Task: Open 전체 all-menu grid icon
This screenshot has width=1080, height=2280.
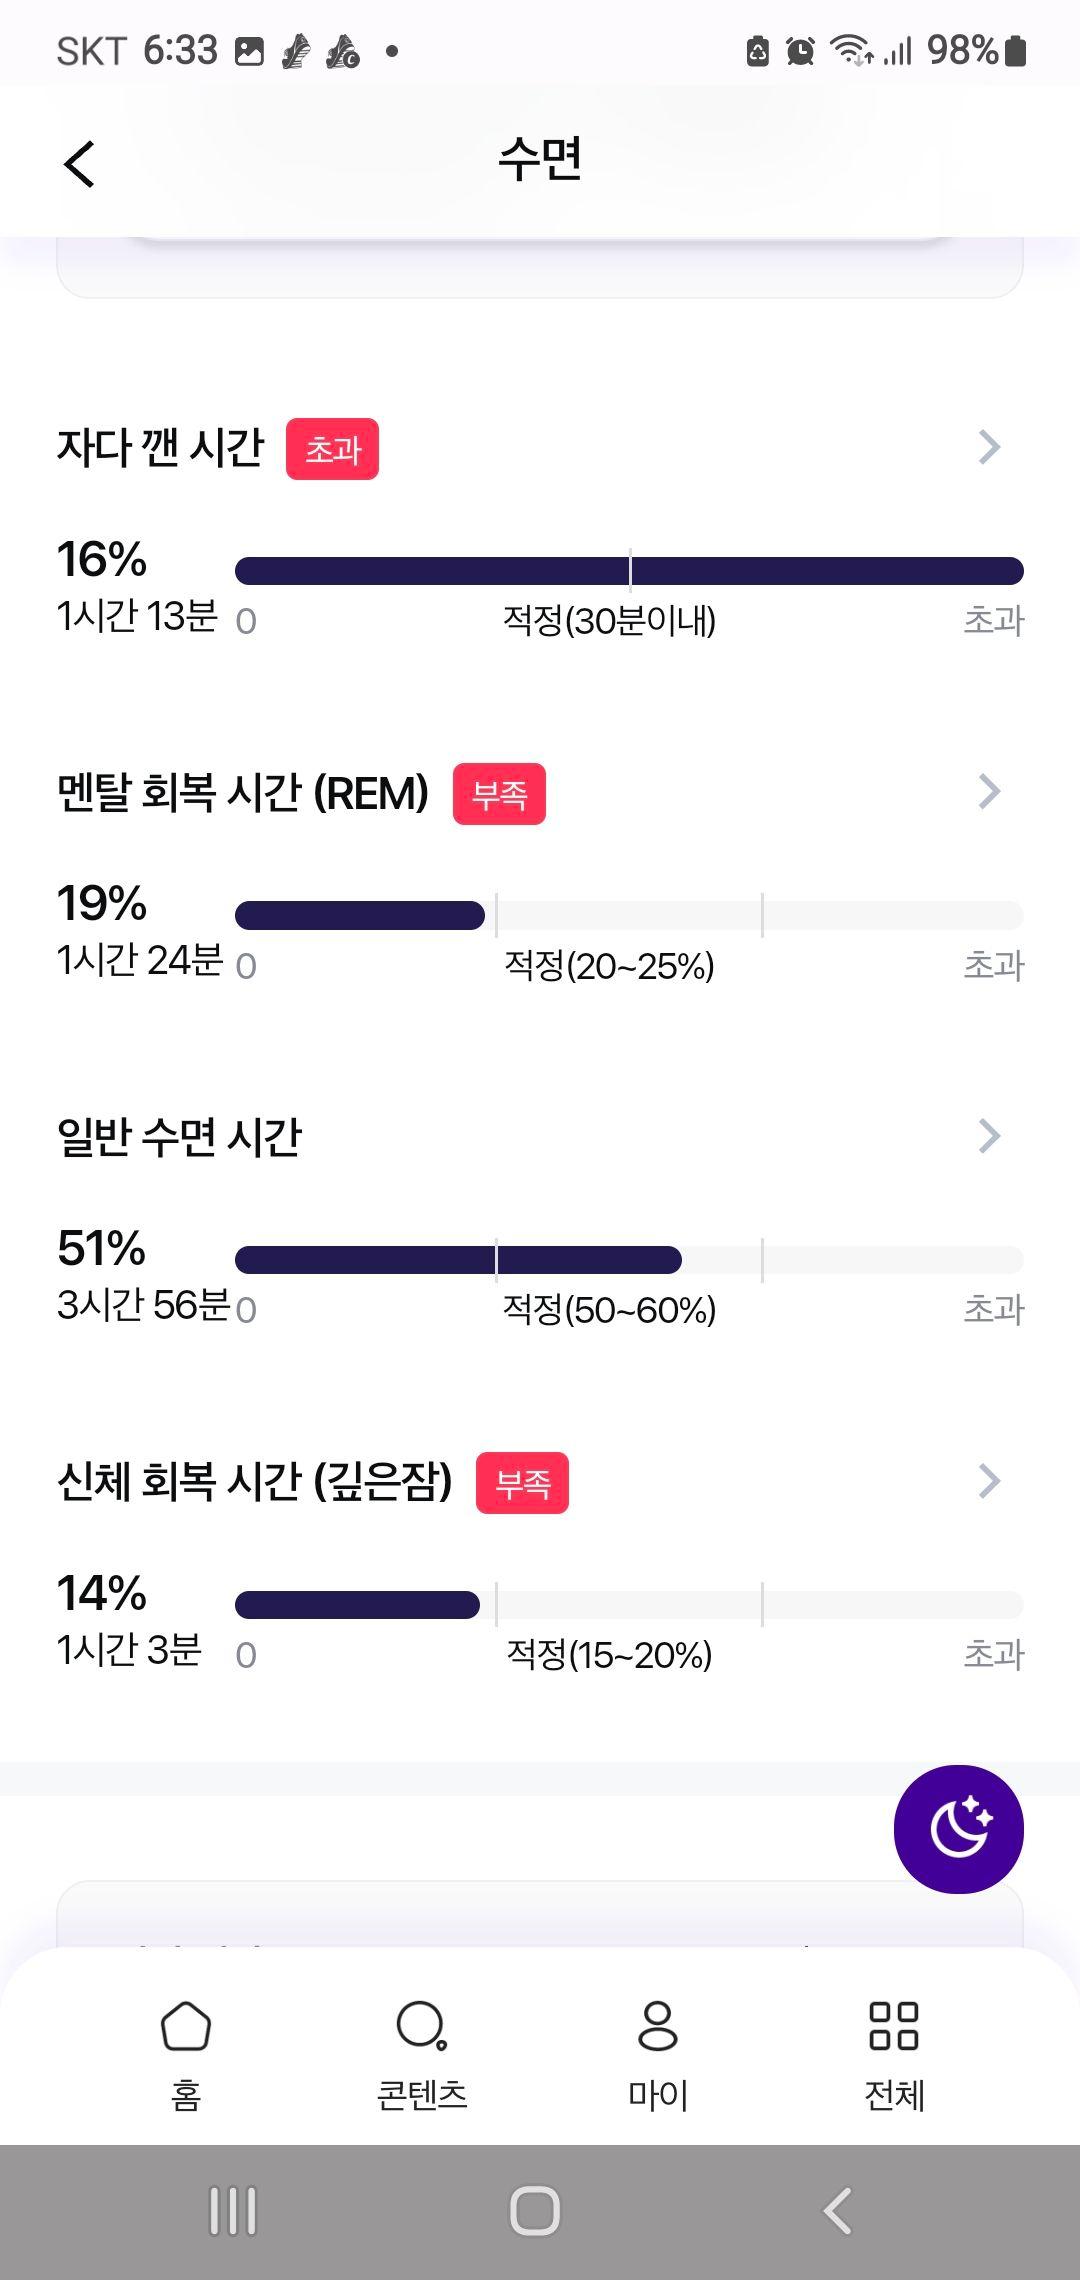Action: point(894,2026)
